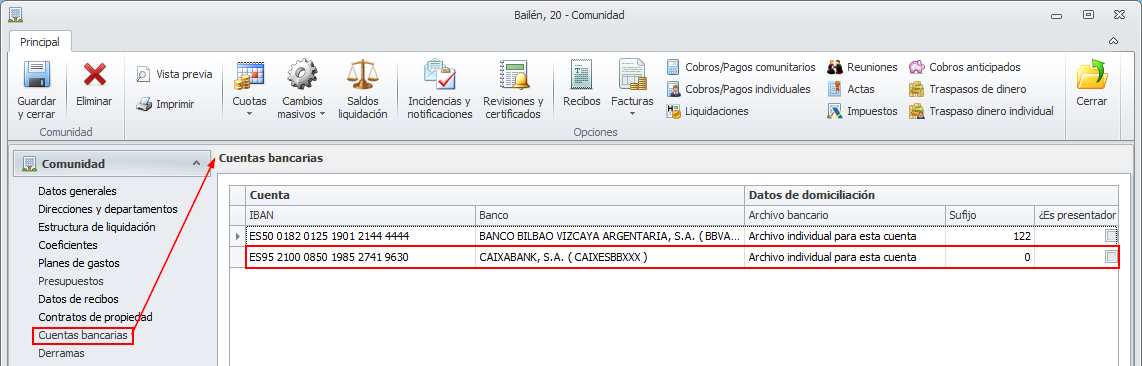Viewport: 1142px width, 366px height.
Task: Open Impuestos
Action: (862, 111)
